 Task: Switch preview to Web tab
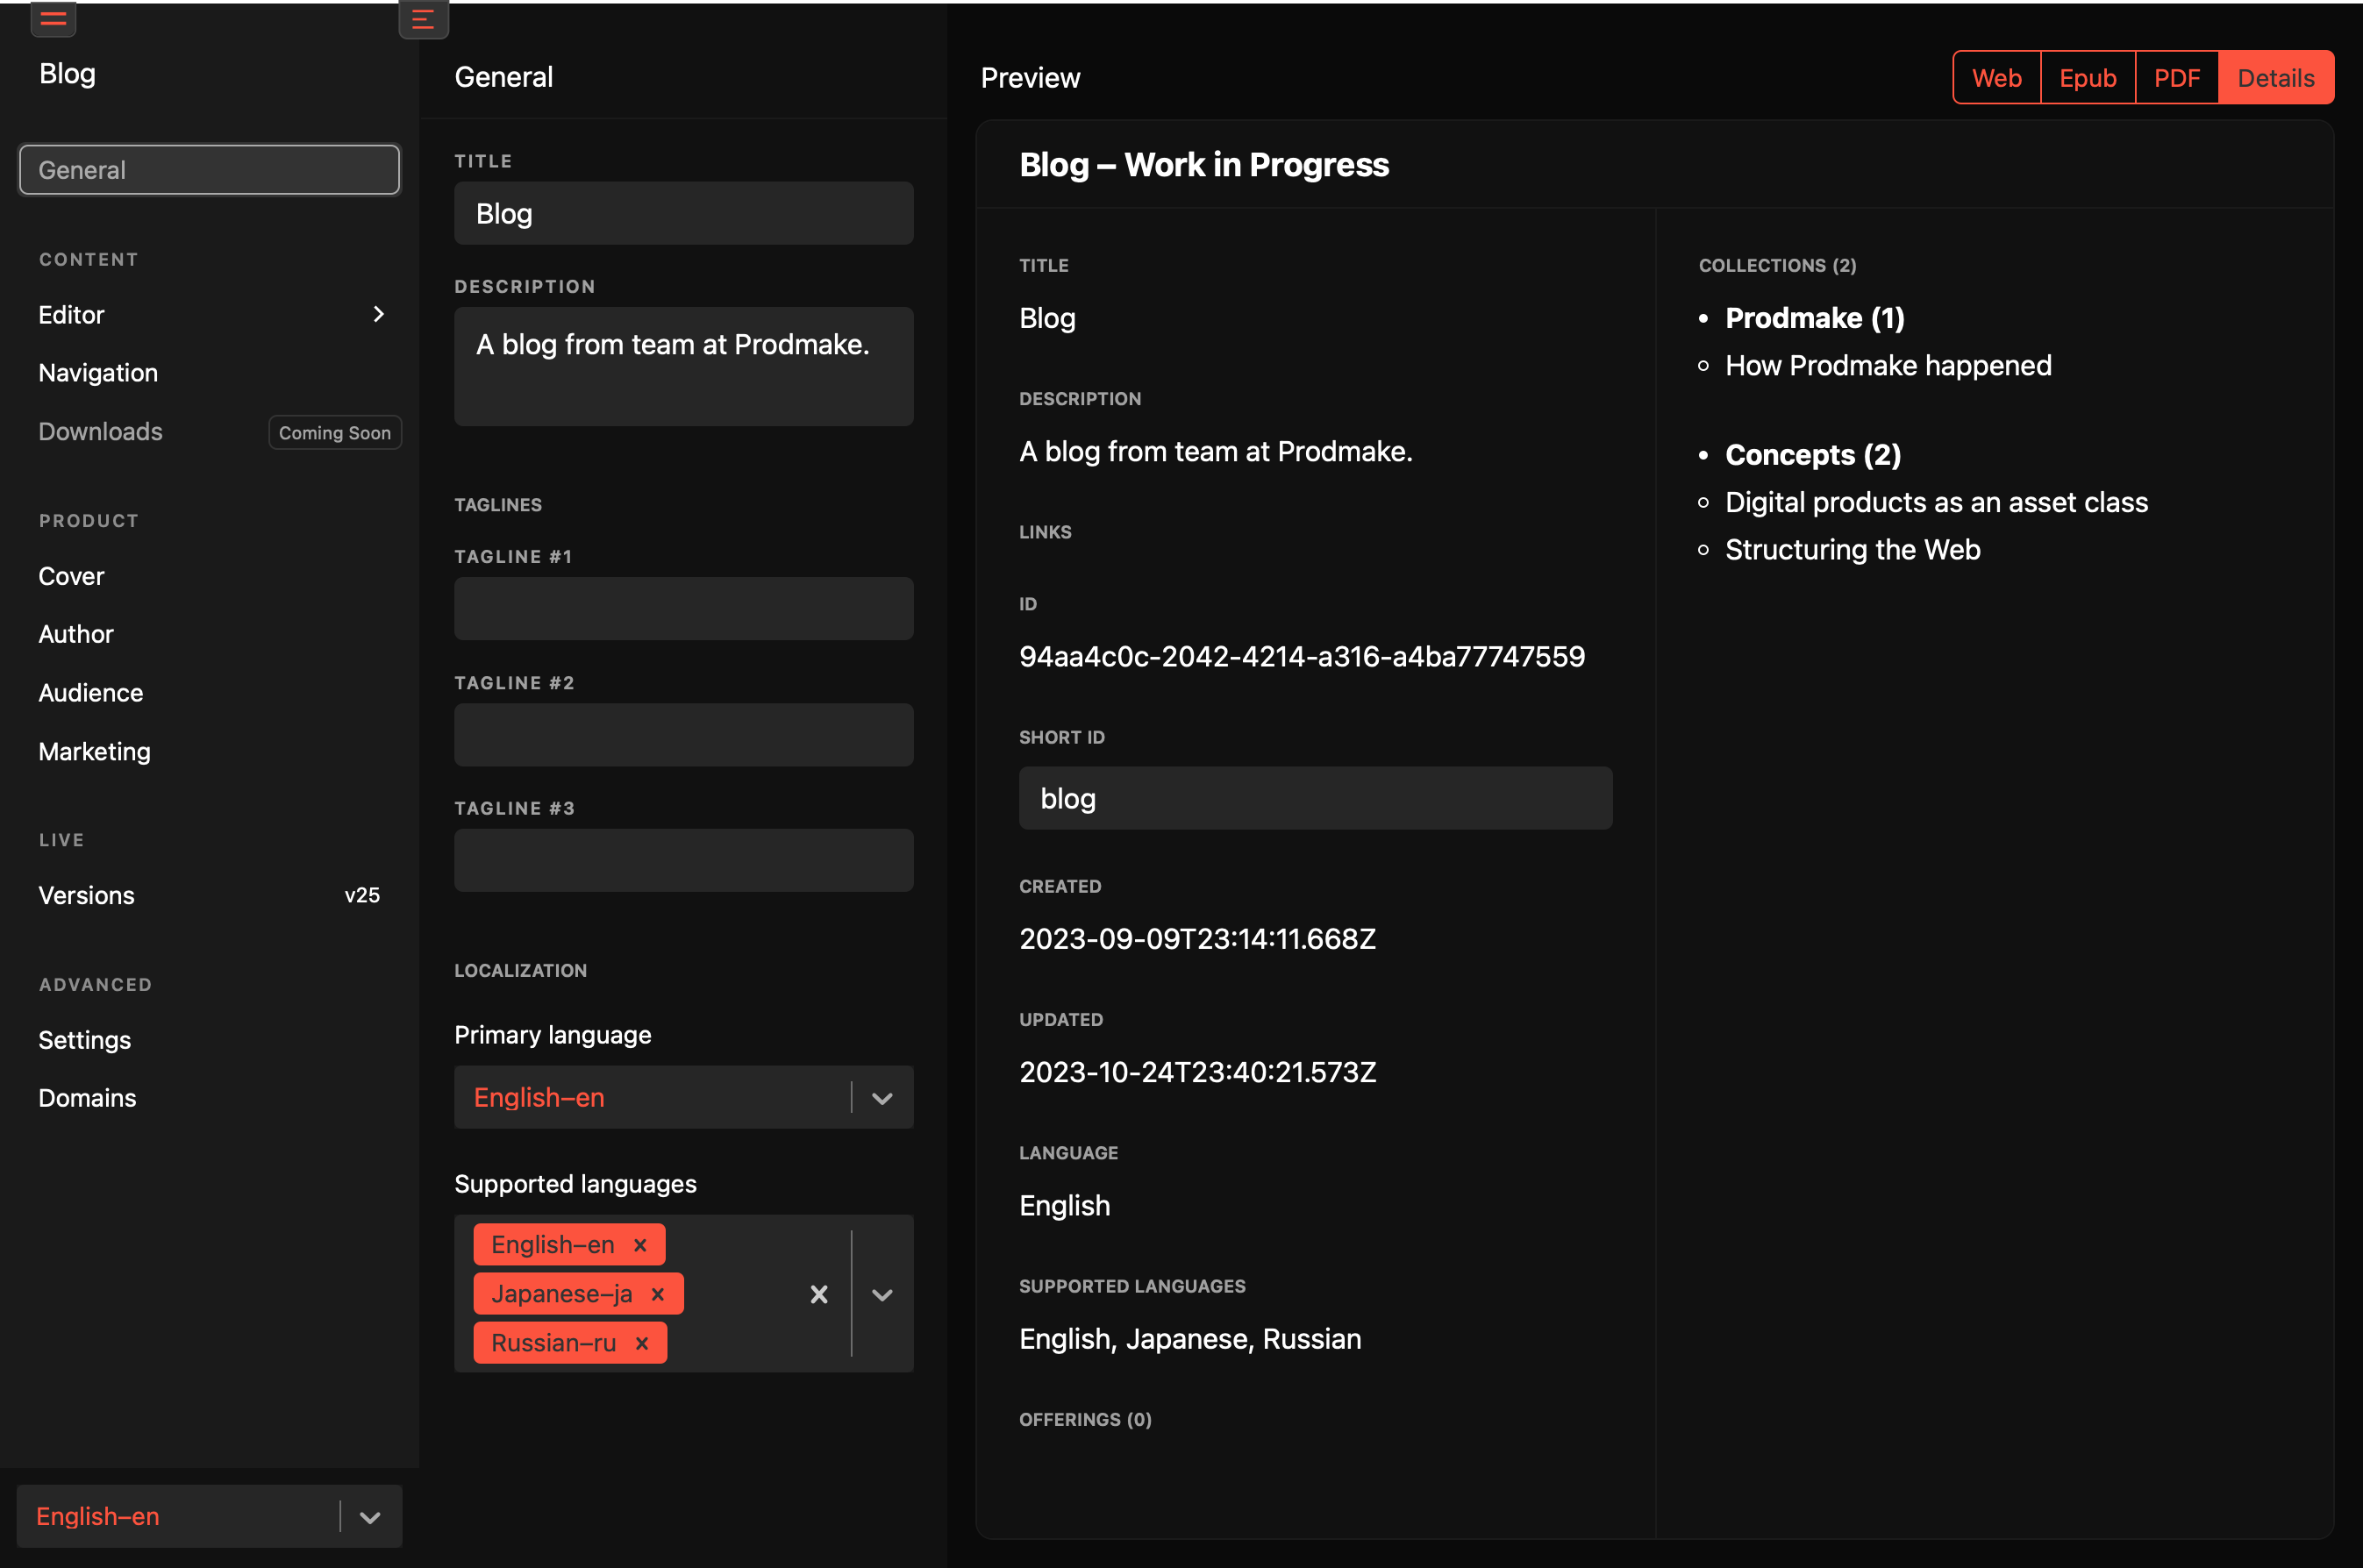pyautogui.click(x=1996, y=78)
